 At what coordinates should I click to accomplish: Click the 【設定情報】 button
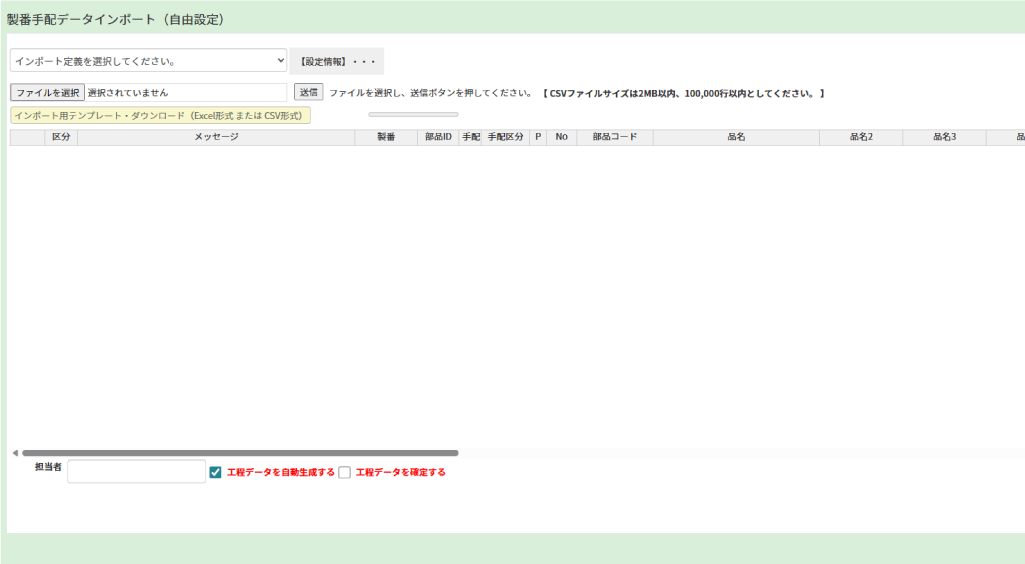point(336,61)
